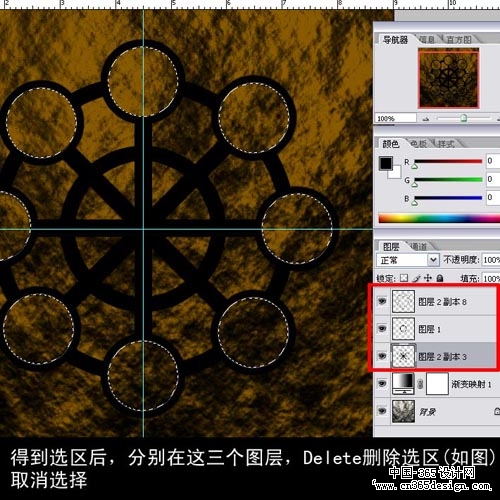Click the lock all padlock icon

tap(440, 278)
